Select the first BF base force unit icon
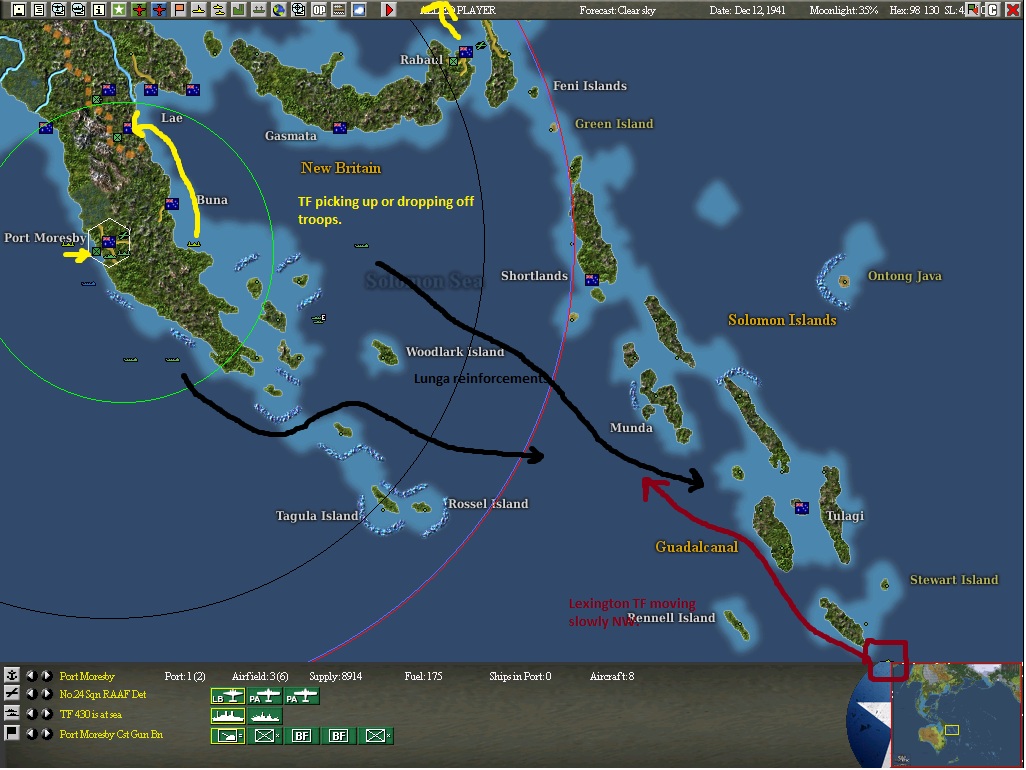 [302, 736]
